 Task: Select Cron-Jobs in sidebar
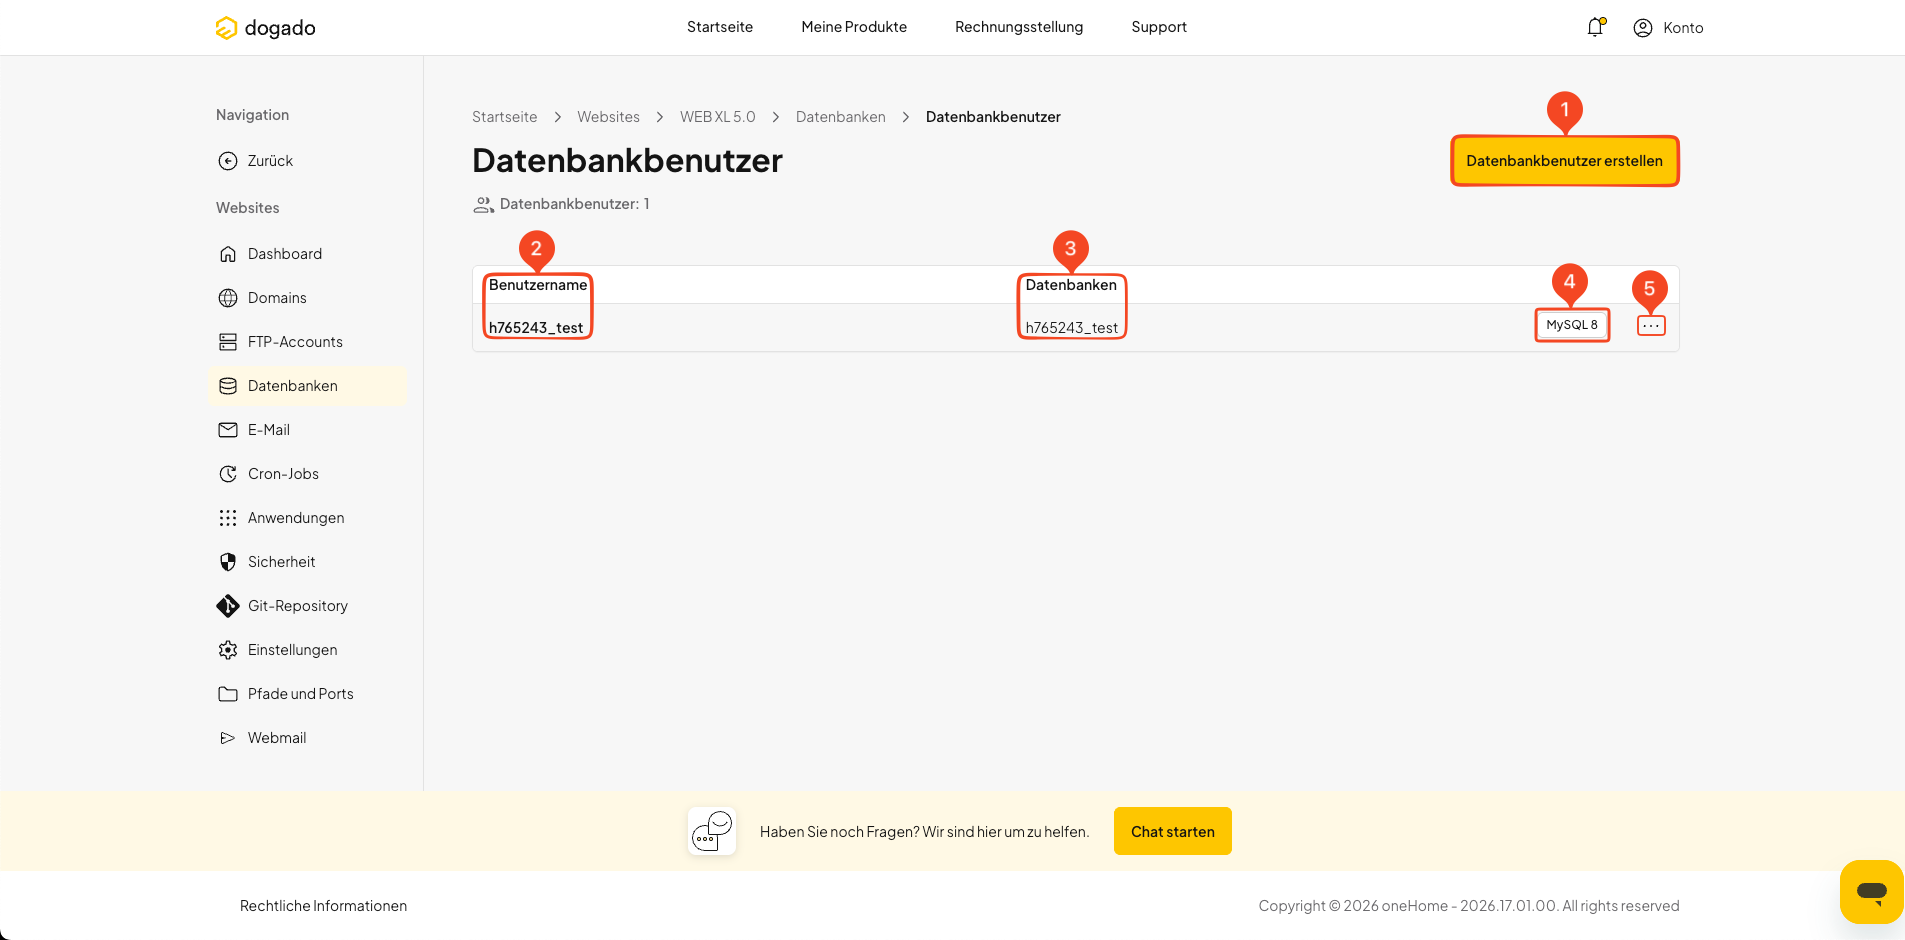[x=283, y=474]
